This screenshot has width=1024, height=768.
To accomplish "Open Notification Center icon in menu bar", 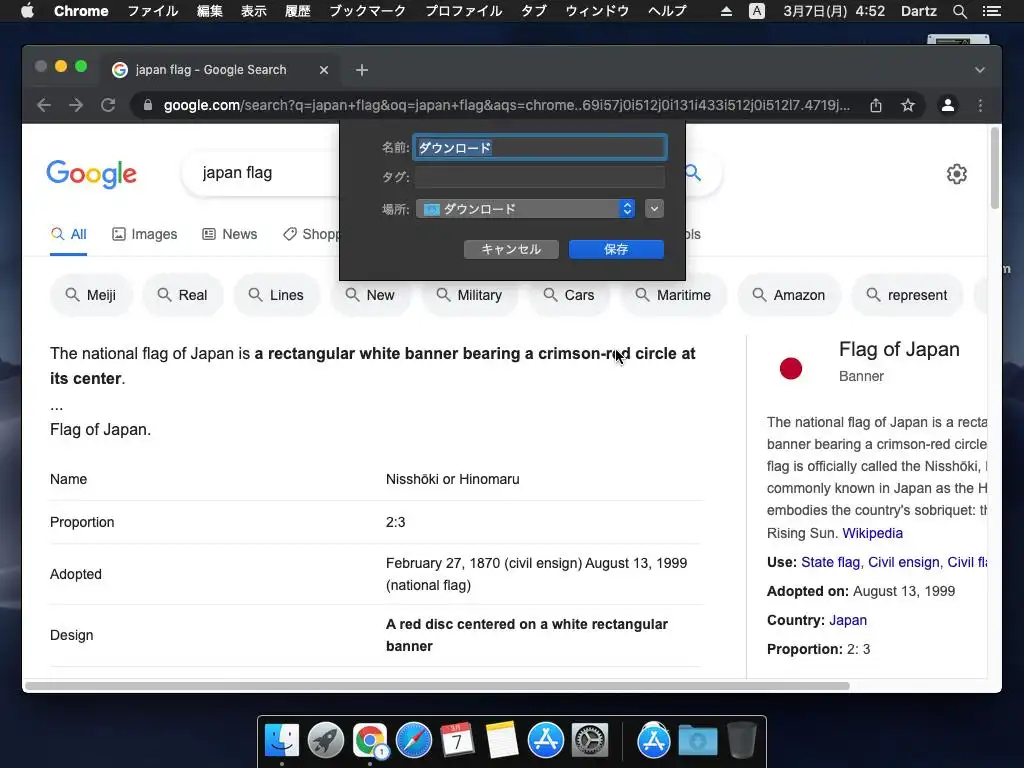I will tap(991, 11).
